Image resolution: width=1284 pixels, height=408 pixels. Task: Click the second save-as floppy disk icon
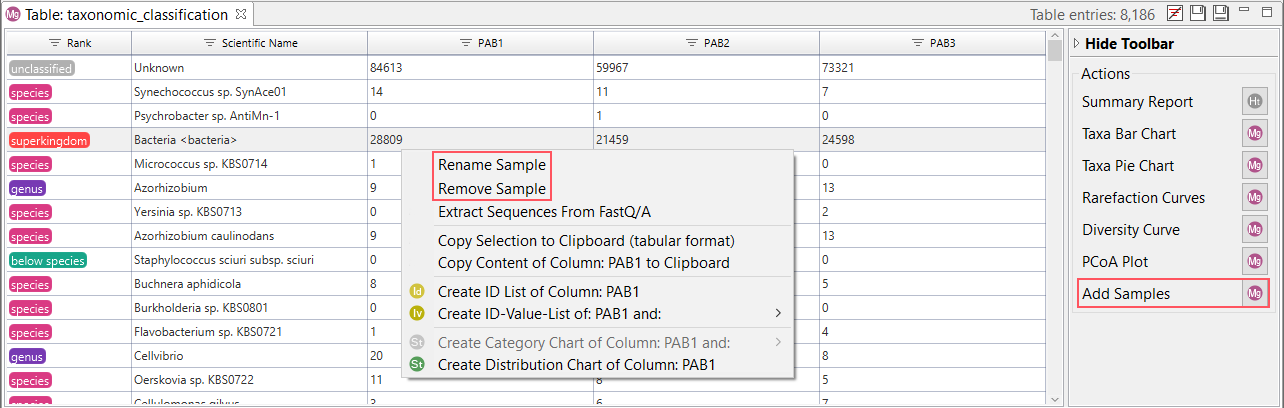pos(1220,13)
